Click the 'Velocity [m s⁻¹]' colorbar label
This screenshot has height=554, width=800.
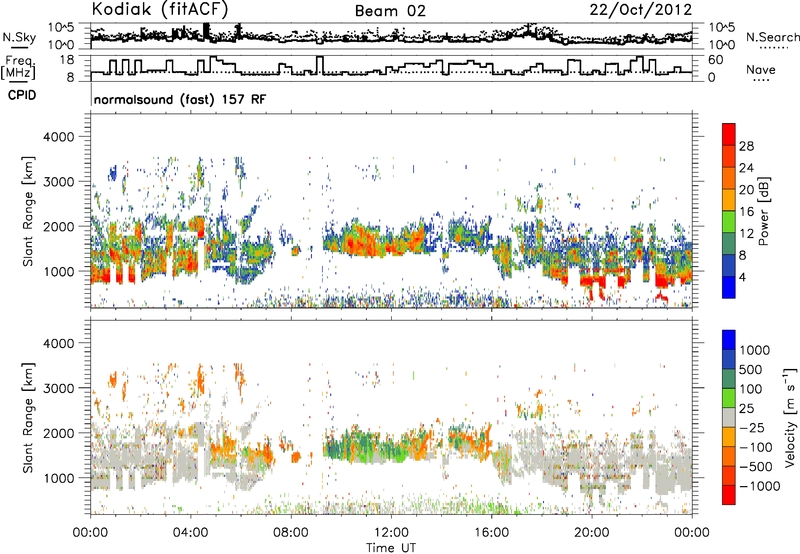coord(790,417)
